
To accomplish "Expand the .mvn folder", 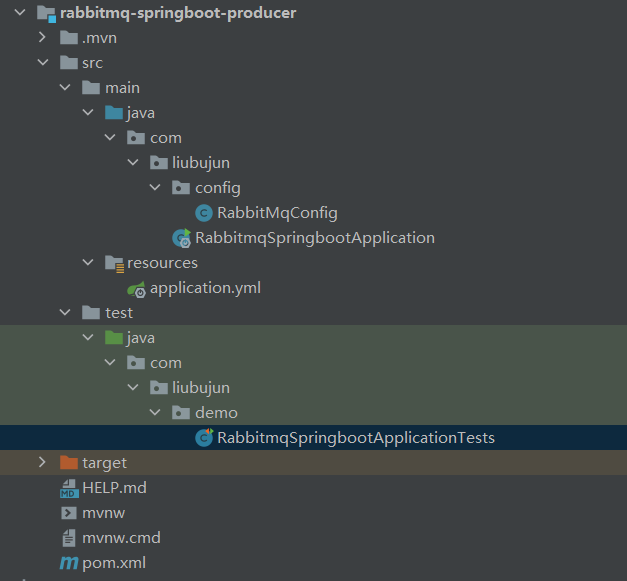I will tap(42, 38).
